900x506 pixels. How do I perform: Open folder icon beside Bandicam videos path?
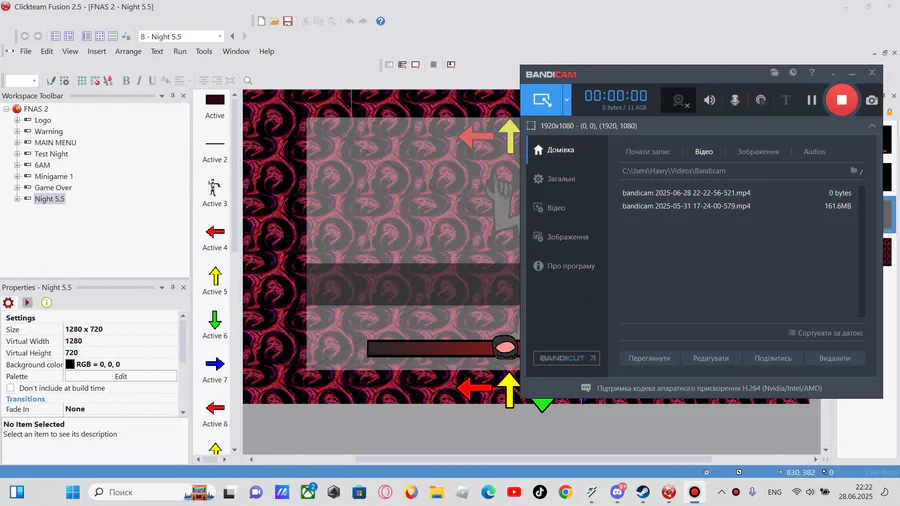tap(854, 170)
